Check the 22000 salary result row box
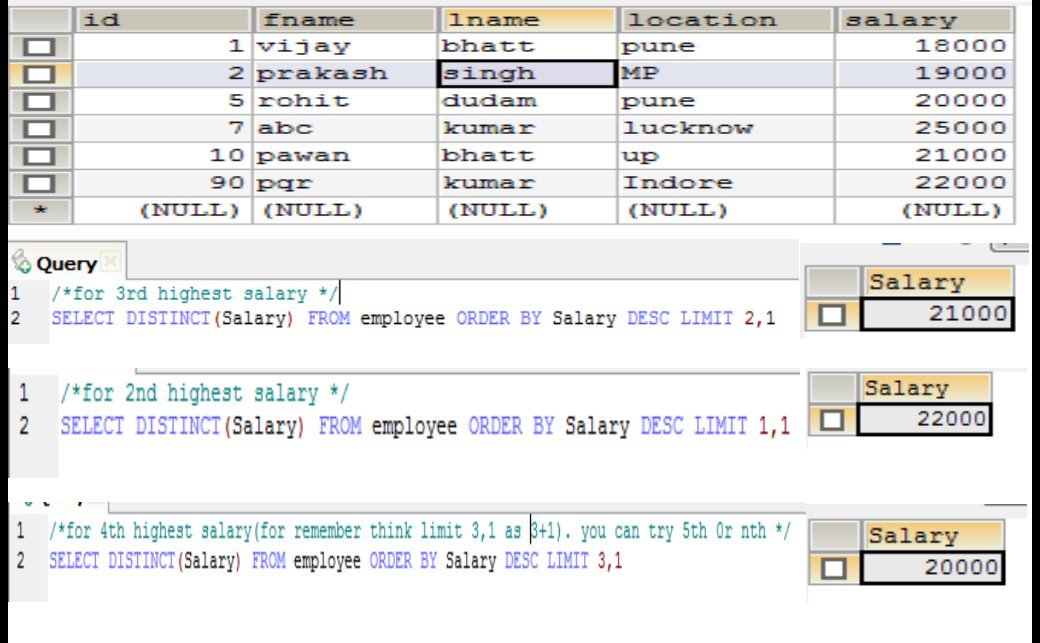The height and width of the screenshot is (643, 1040). (x=832, y=420)
